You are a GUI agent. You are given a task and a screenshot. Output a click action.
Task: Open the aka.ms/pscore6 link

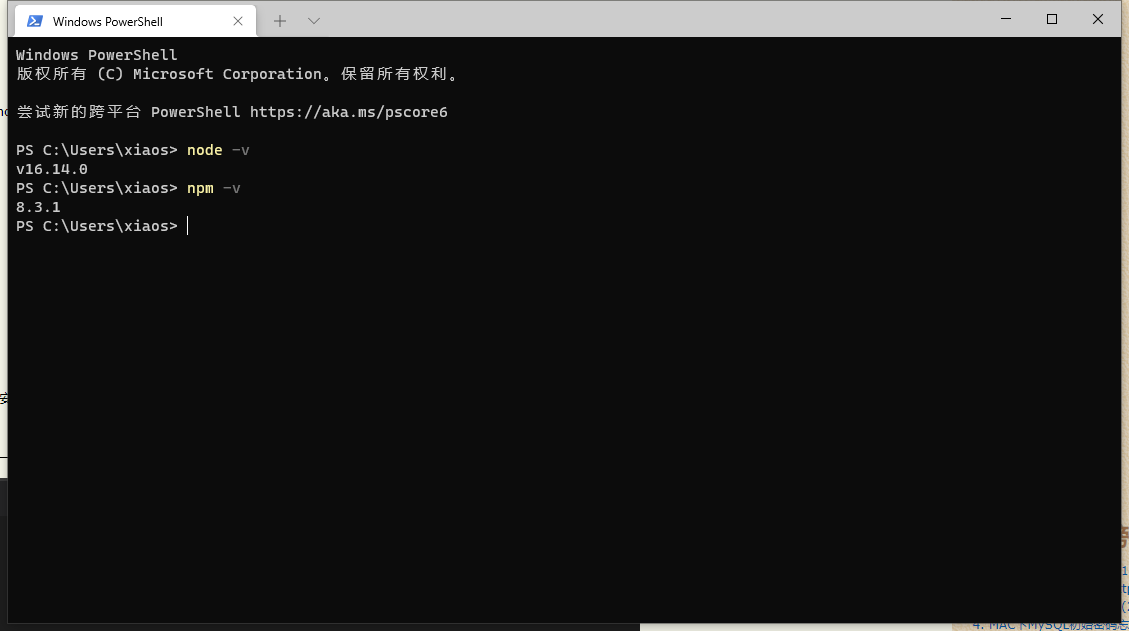point(348,112)
